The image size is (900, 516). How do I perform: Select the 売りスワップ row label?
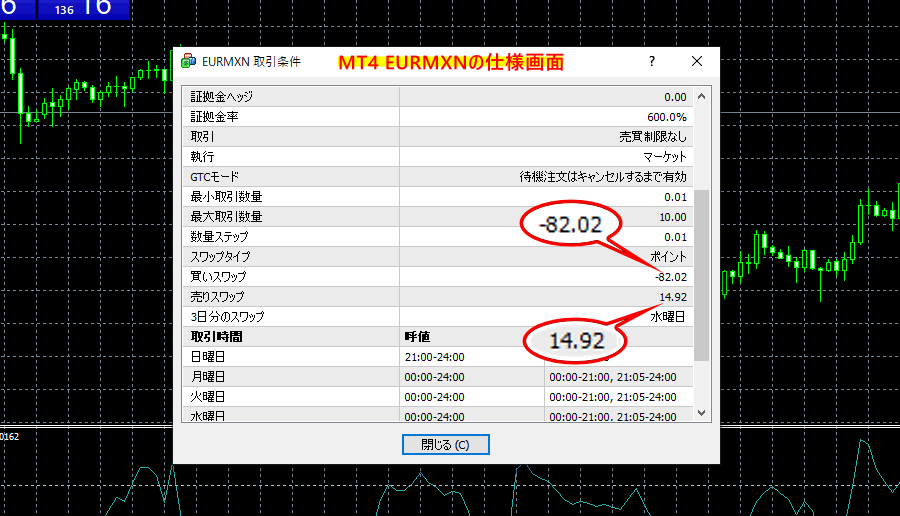(x=217, y=297)
